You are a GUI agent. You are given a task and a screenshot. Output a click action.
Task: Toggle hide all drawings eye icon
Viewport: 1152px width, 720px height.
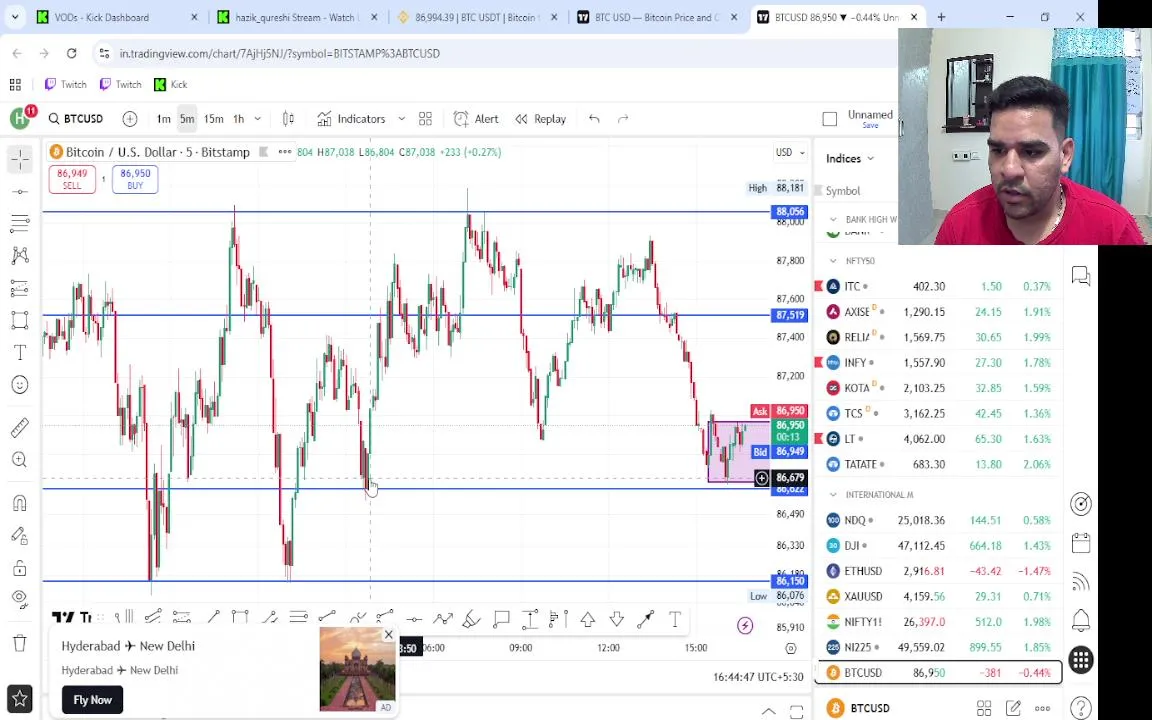20,598
